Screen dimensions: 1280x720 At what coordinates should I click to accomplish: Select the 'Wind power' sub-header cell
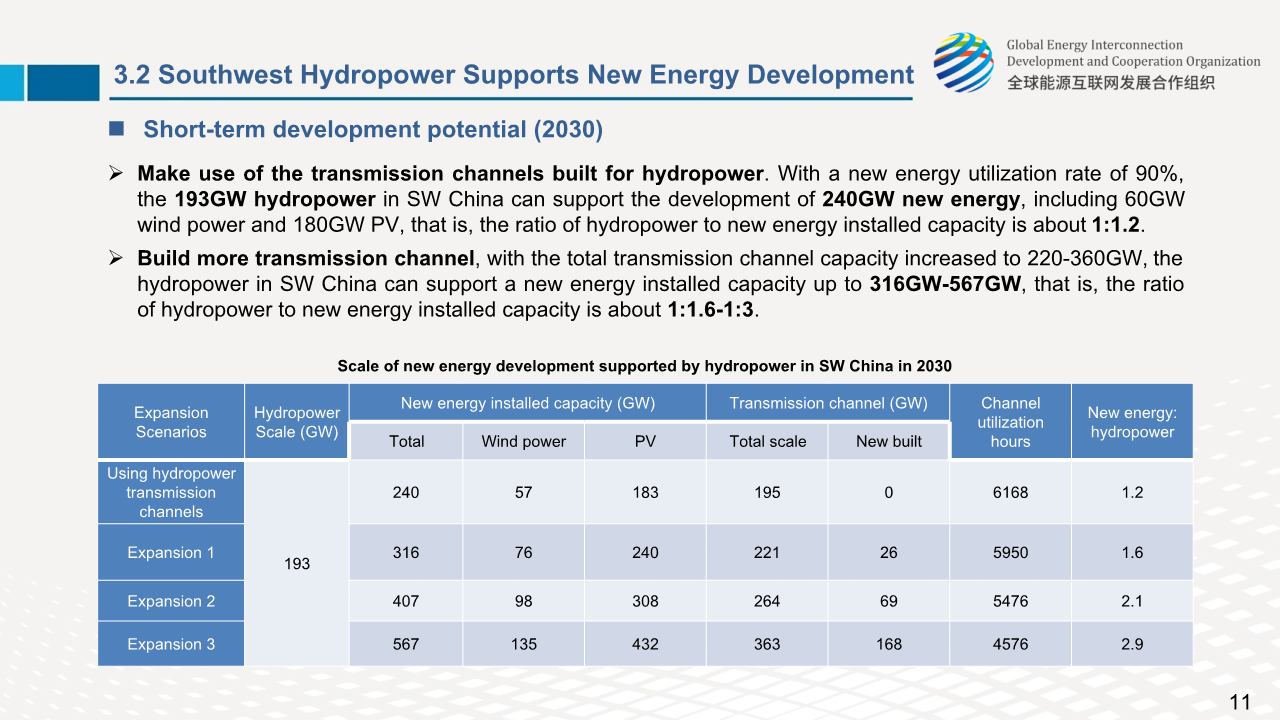[523, 441]
